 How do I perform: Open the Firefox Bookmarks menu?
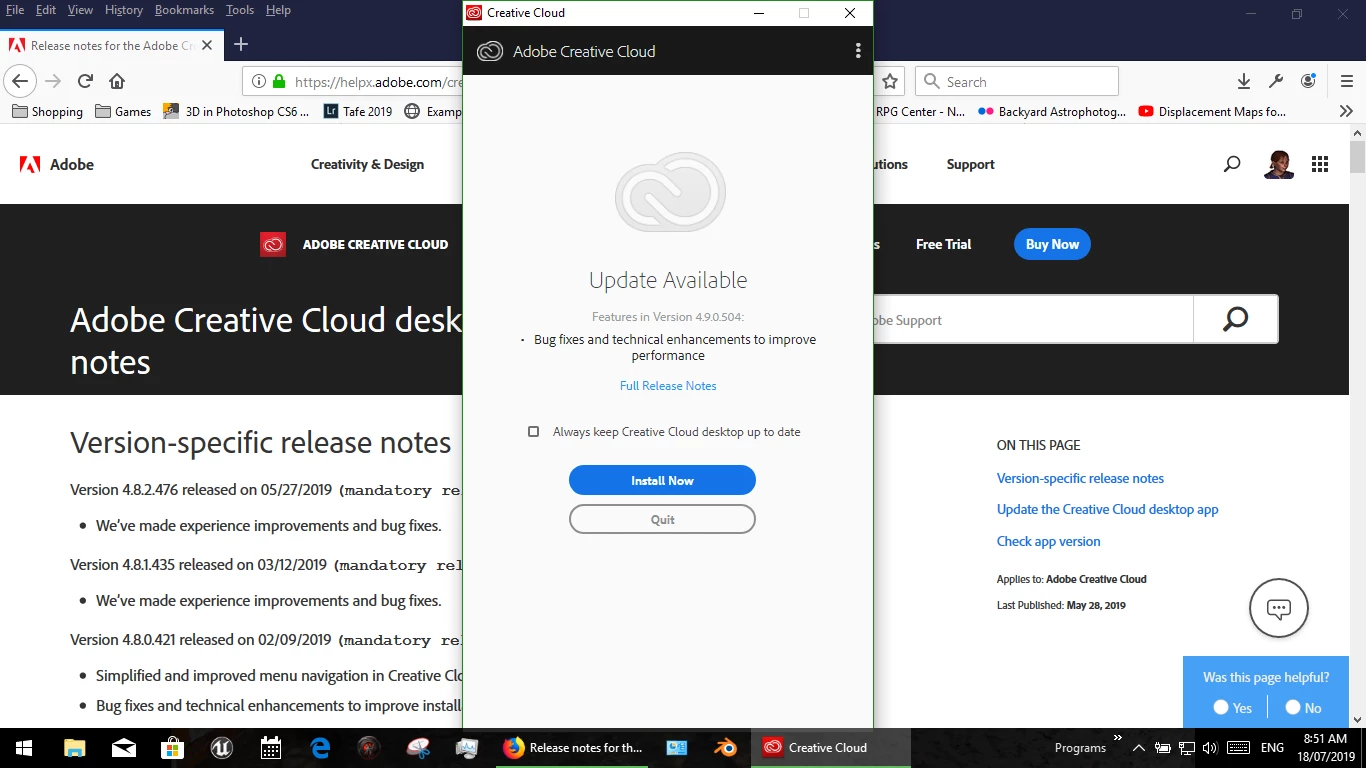tap(184, 10)
